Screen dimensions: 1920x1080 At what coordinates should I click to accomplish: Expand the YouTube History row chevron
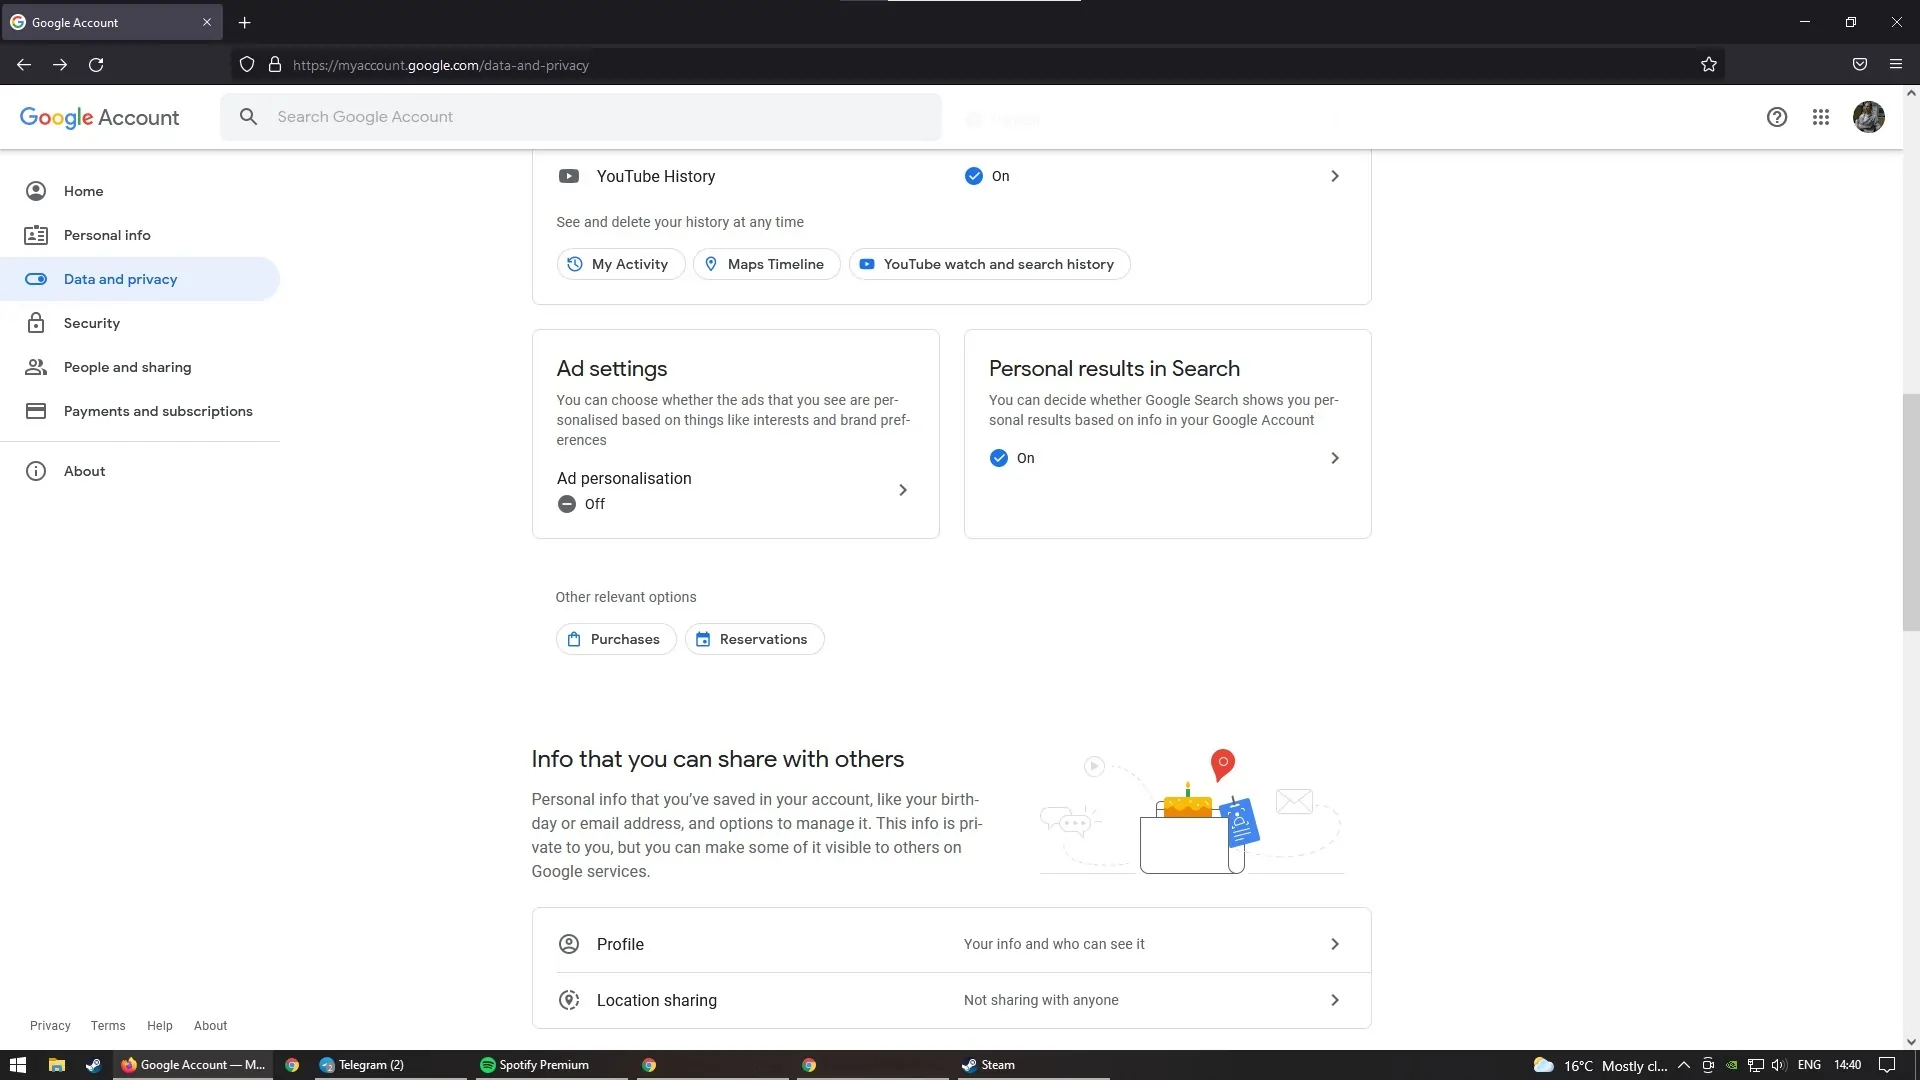click(x=1334, y=176)
